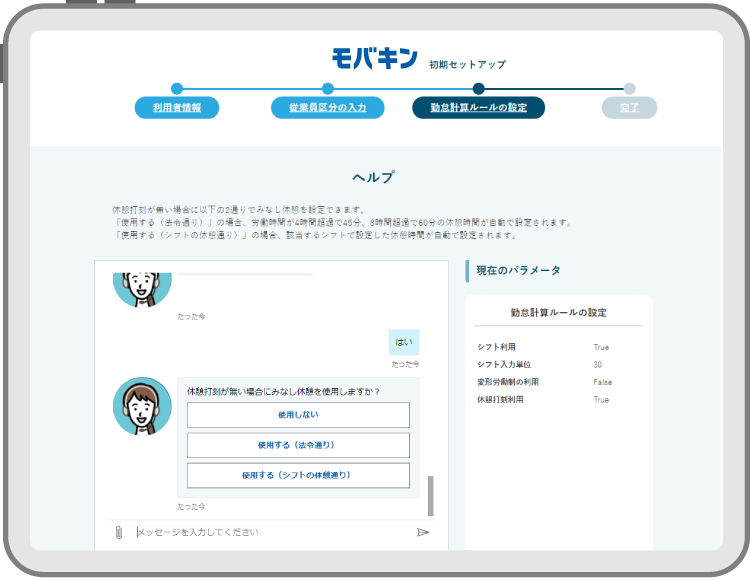Image resolution: width=750 pixels, height=580 pixels.
Task: Click the シフト利用 parameter label
Action: point(496,347)
